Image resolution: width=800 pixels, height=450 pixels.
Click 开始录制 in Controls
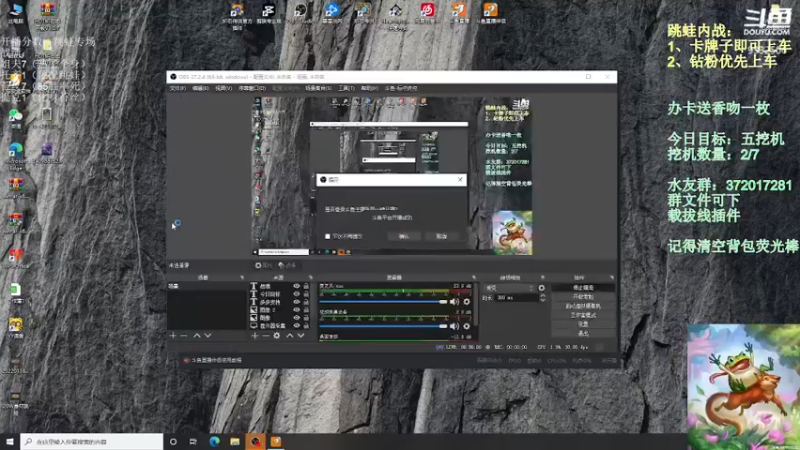click(x=583, y=297)
